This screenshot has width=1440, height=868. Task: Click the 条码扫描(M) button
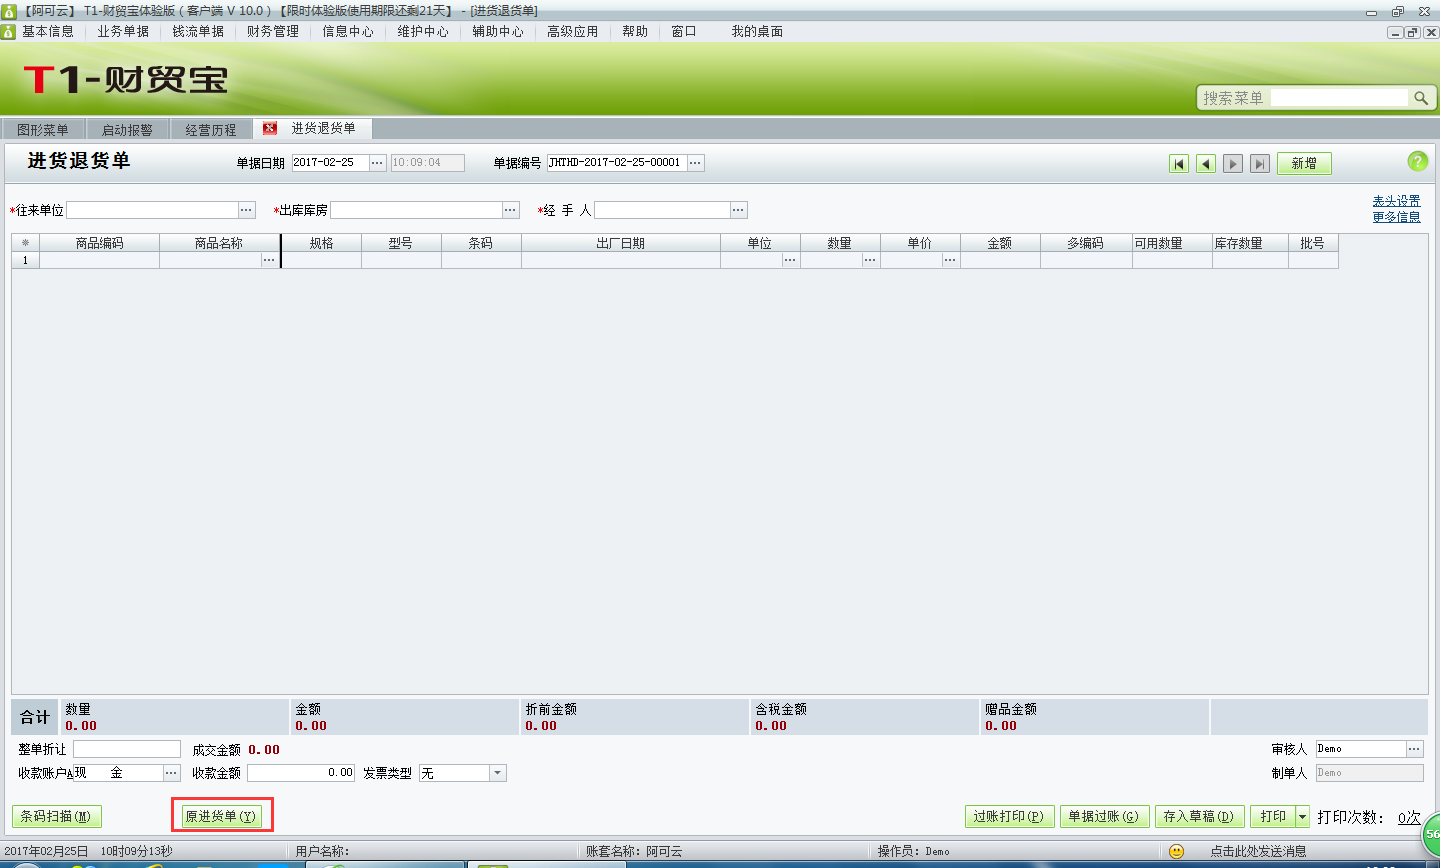coord(56,817)
